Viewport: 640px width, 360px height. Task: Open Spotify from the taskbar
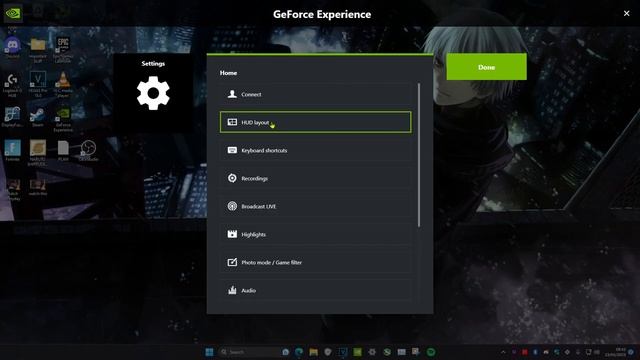(431, 352)
